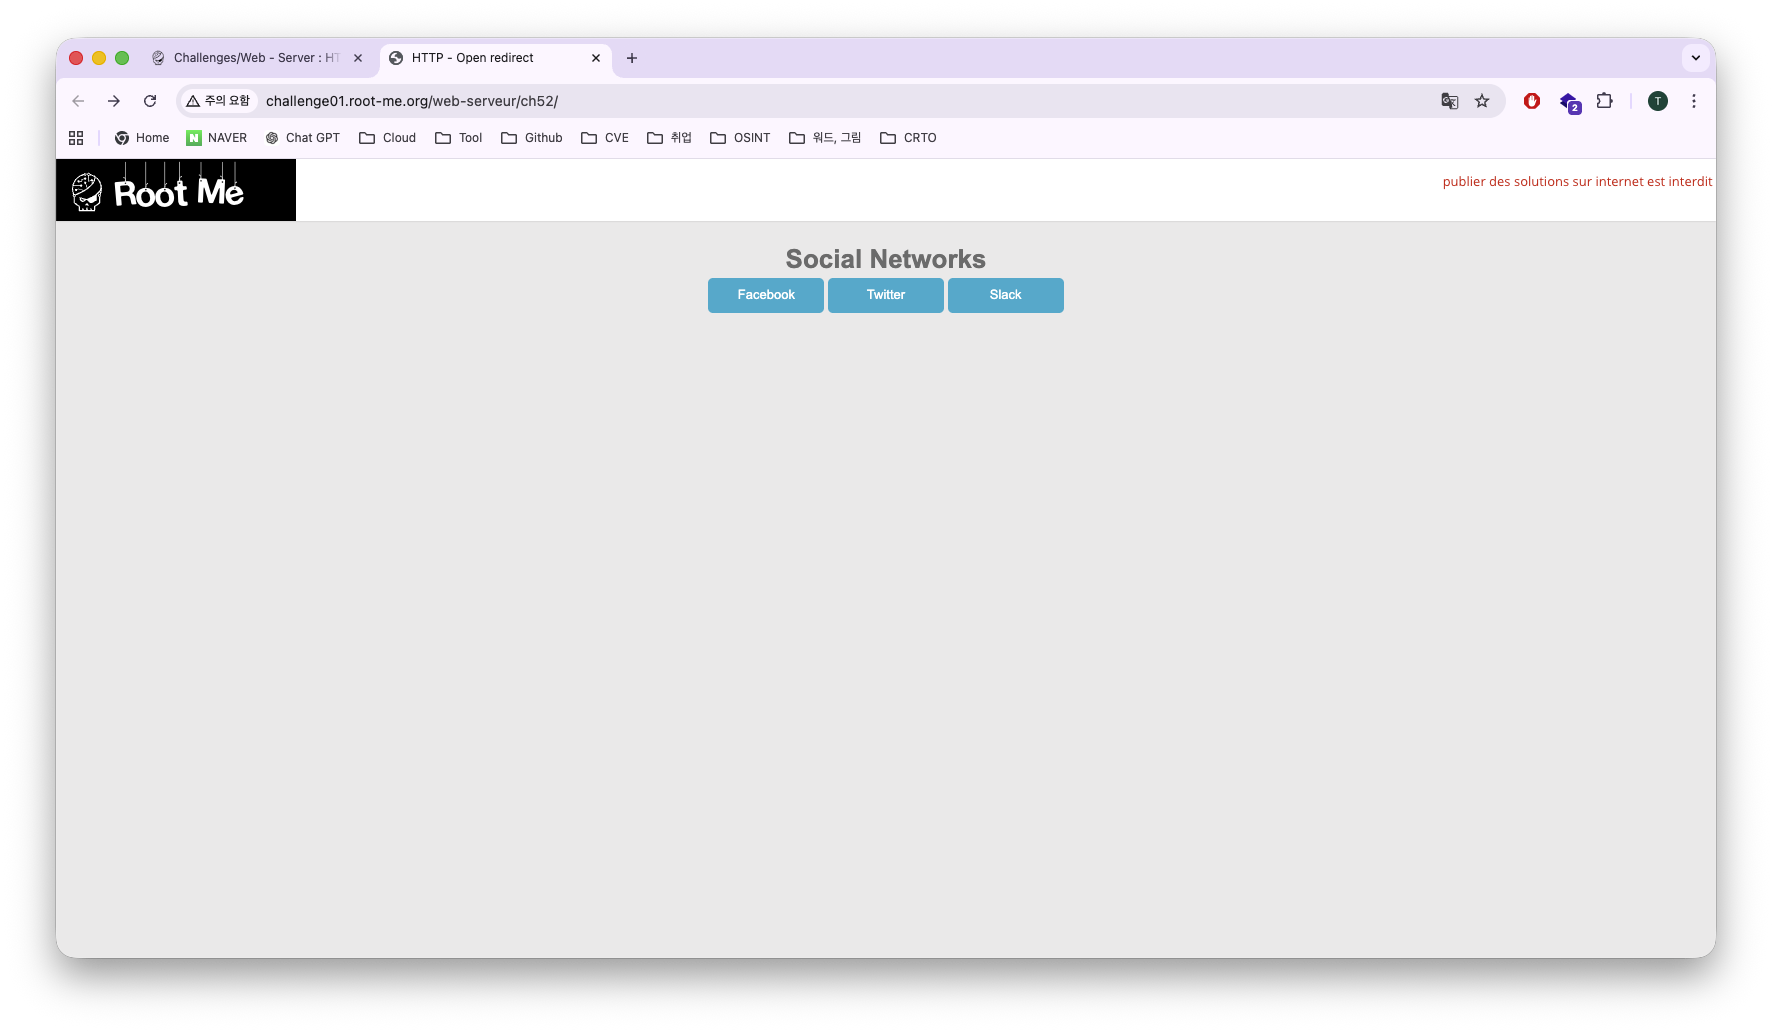Open the extensions puzzle icon
The height and width of the screenshot is (1032, 1772).
point(1604,101)
